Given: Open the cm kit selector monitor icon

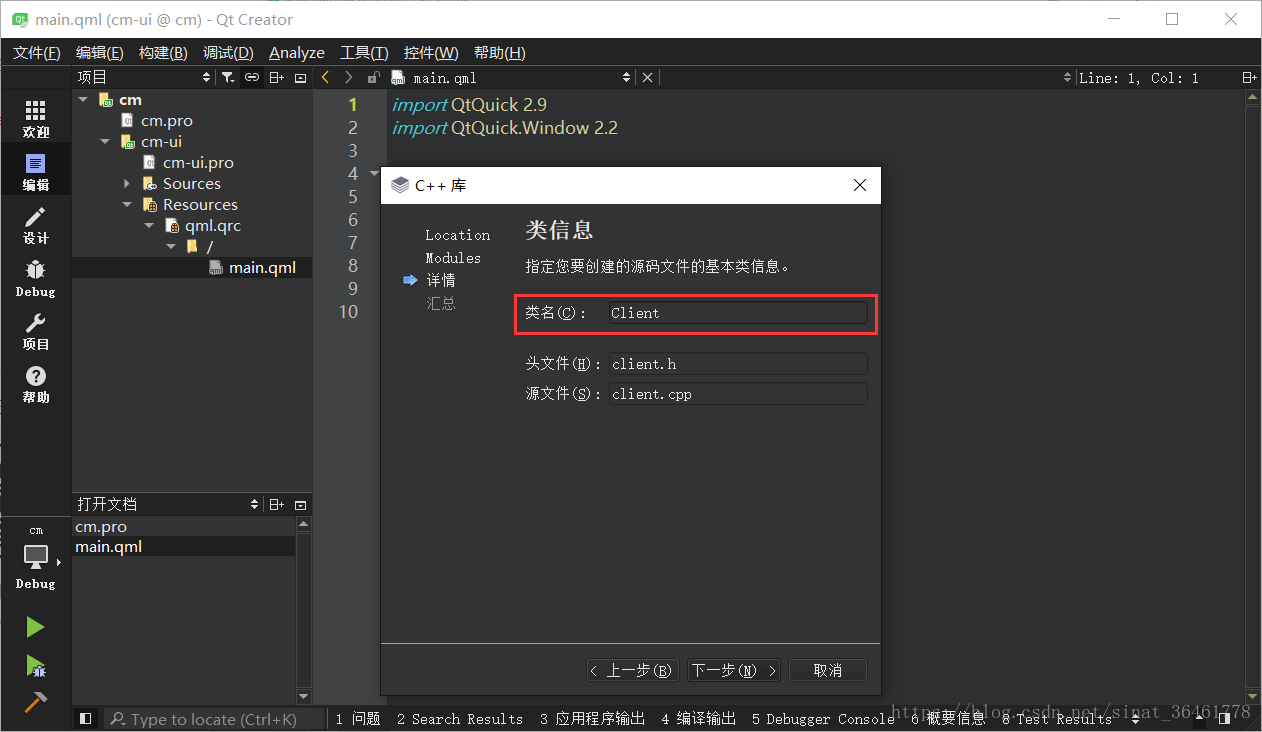Looking at the screenshot, I should pyautogui.click(x=36, y=556).
